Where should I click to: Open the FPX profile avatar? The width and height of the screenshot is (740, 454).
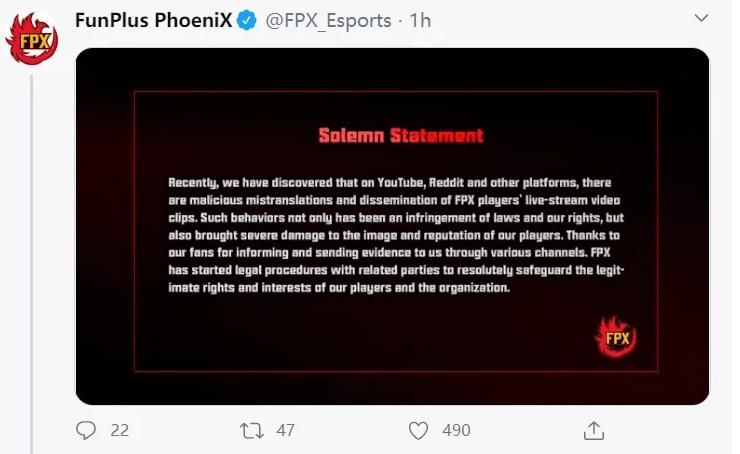32,40
